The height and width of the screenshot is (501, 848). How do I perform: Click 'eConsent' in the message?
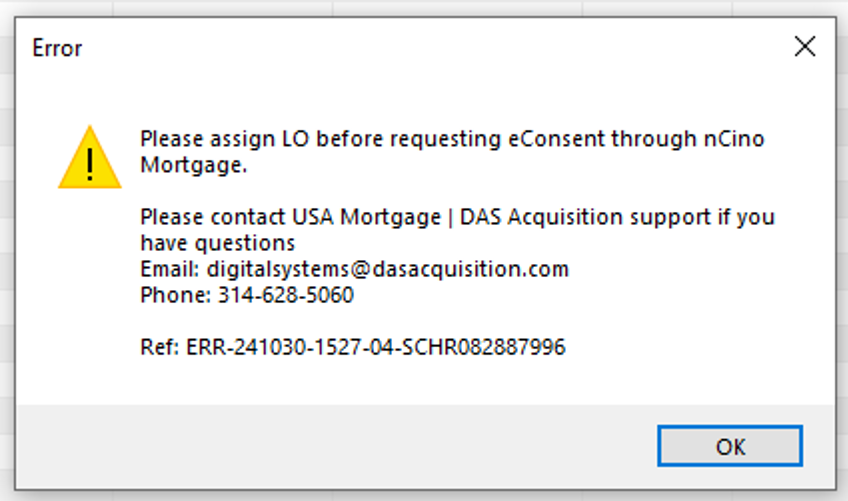point(556,139)
